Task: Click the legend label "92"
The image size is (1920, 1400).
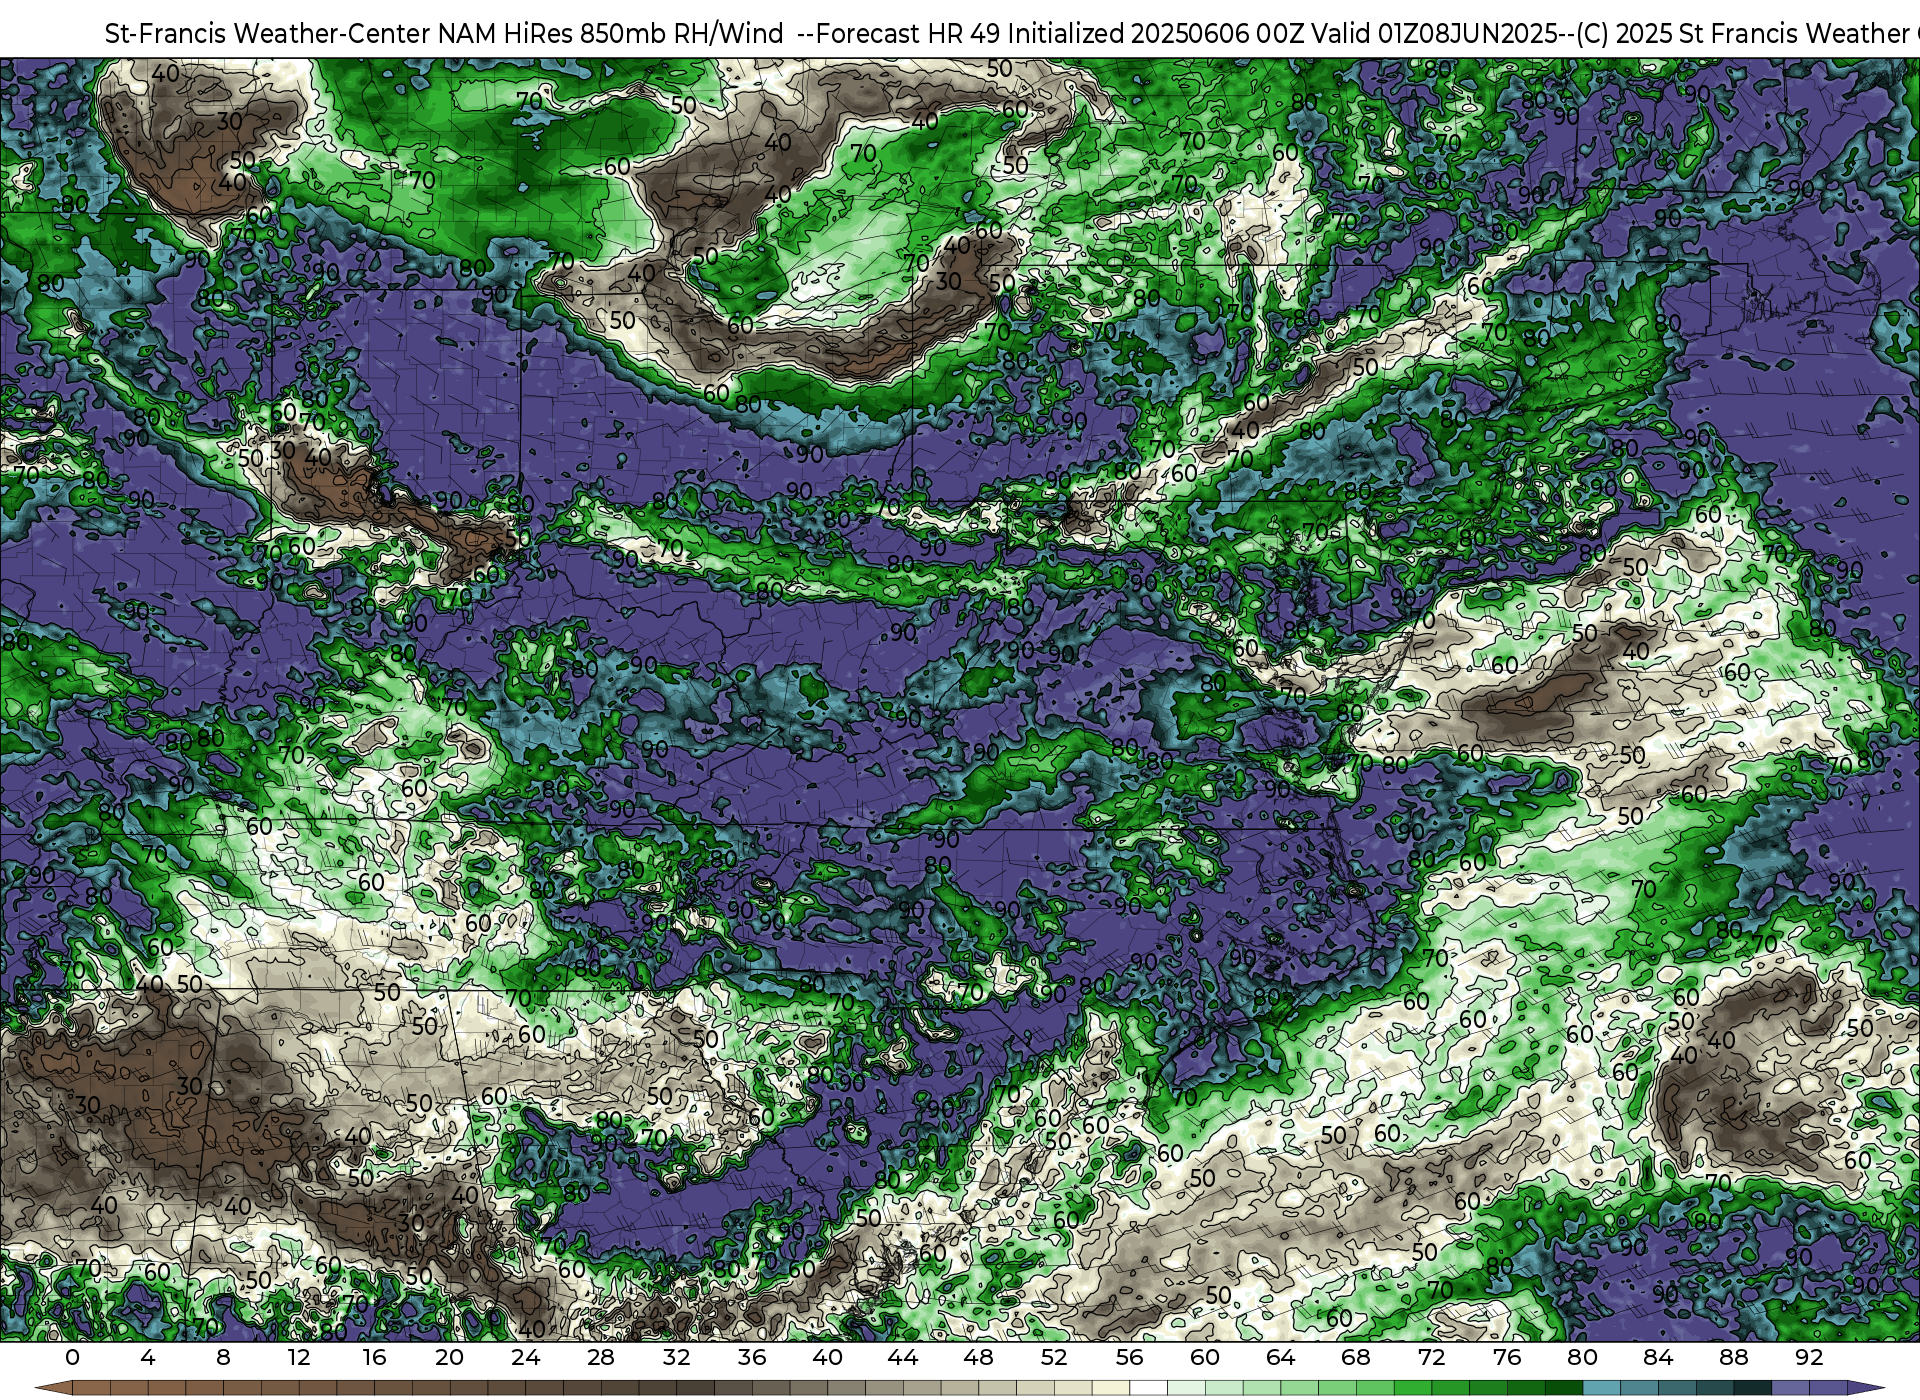Action: pyautogui.click(x=1809, y=1357)
